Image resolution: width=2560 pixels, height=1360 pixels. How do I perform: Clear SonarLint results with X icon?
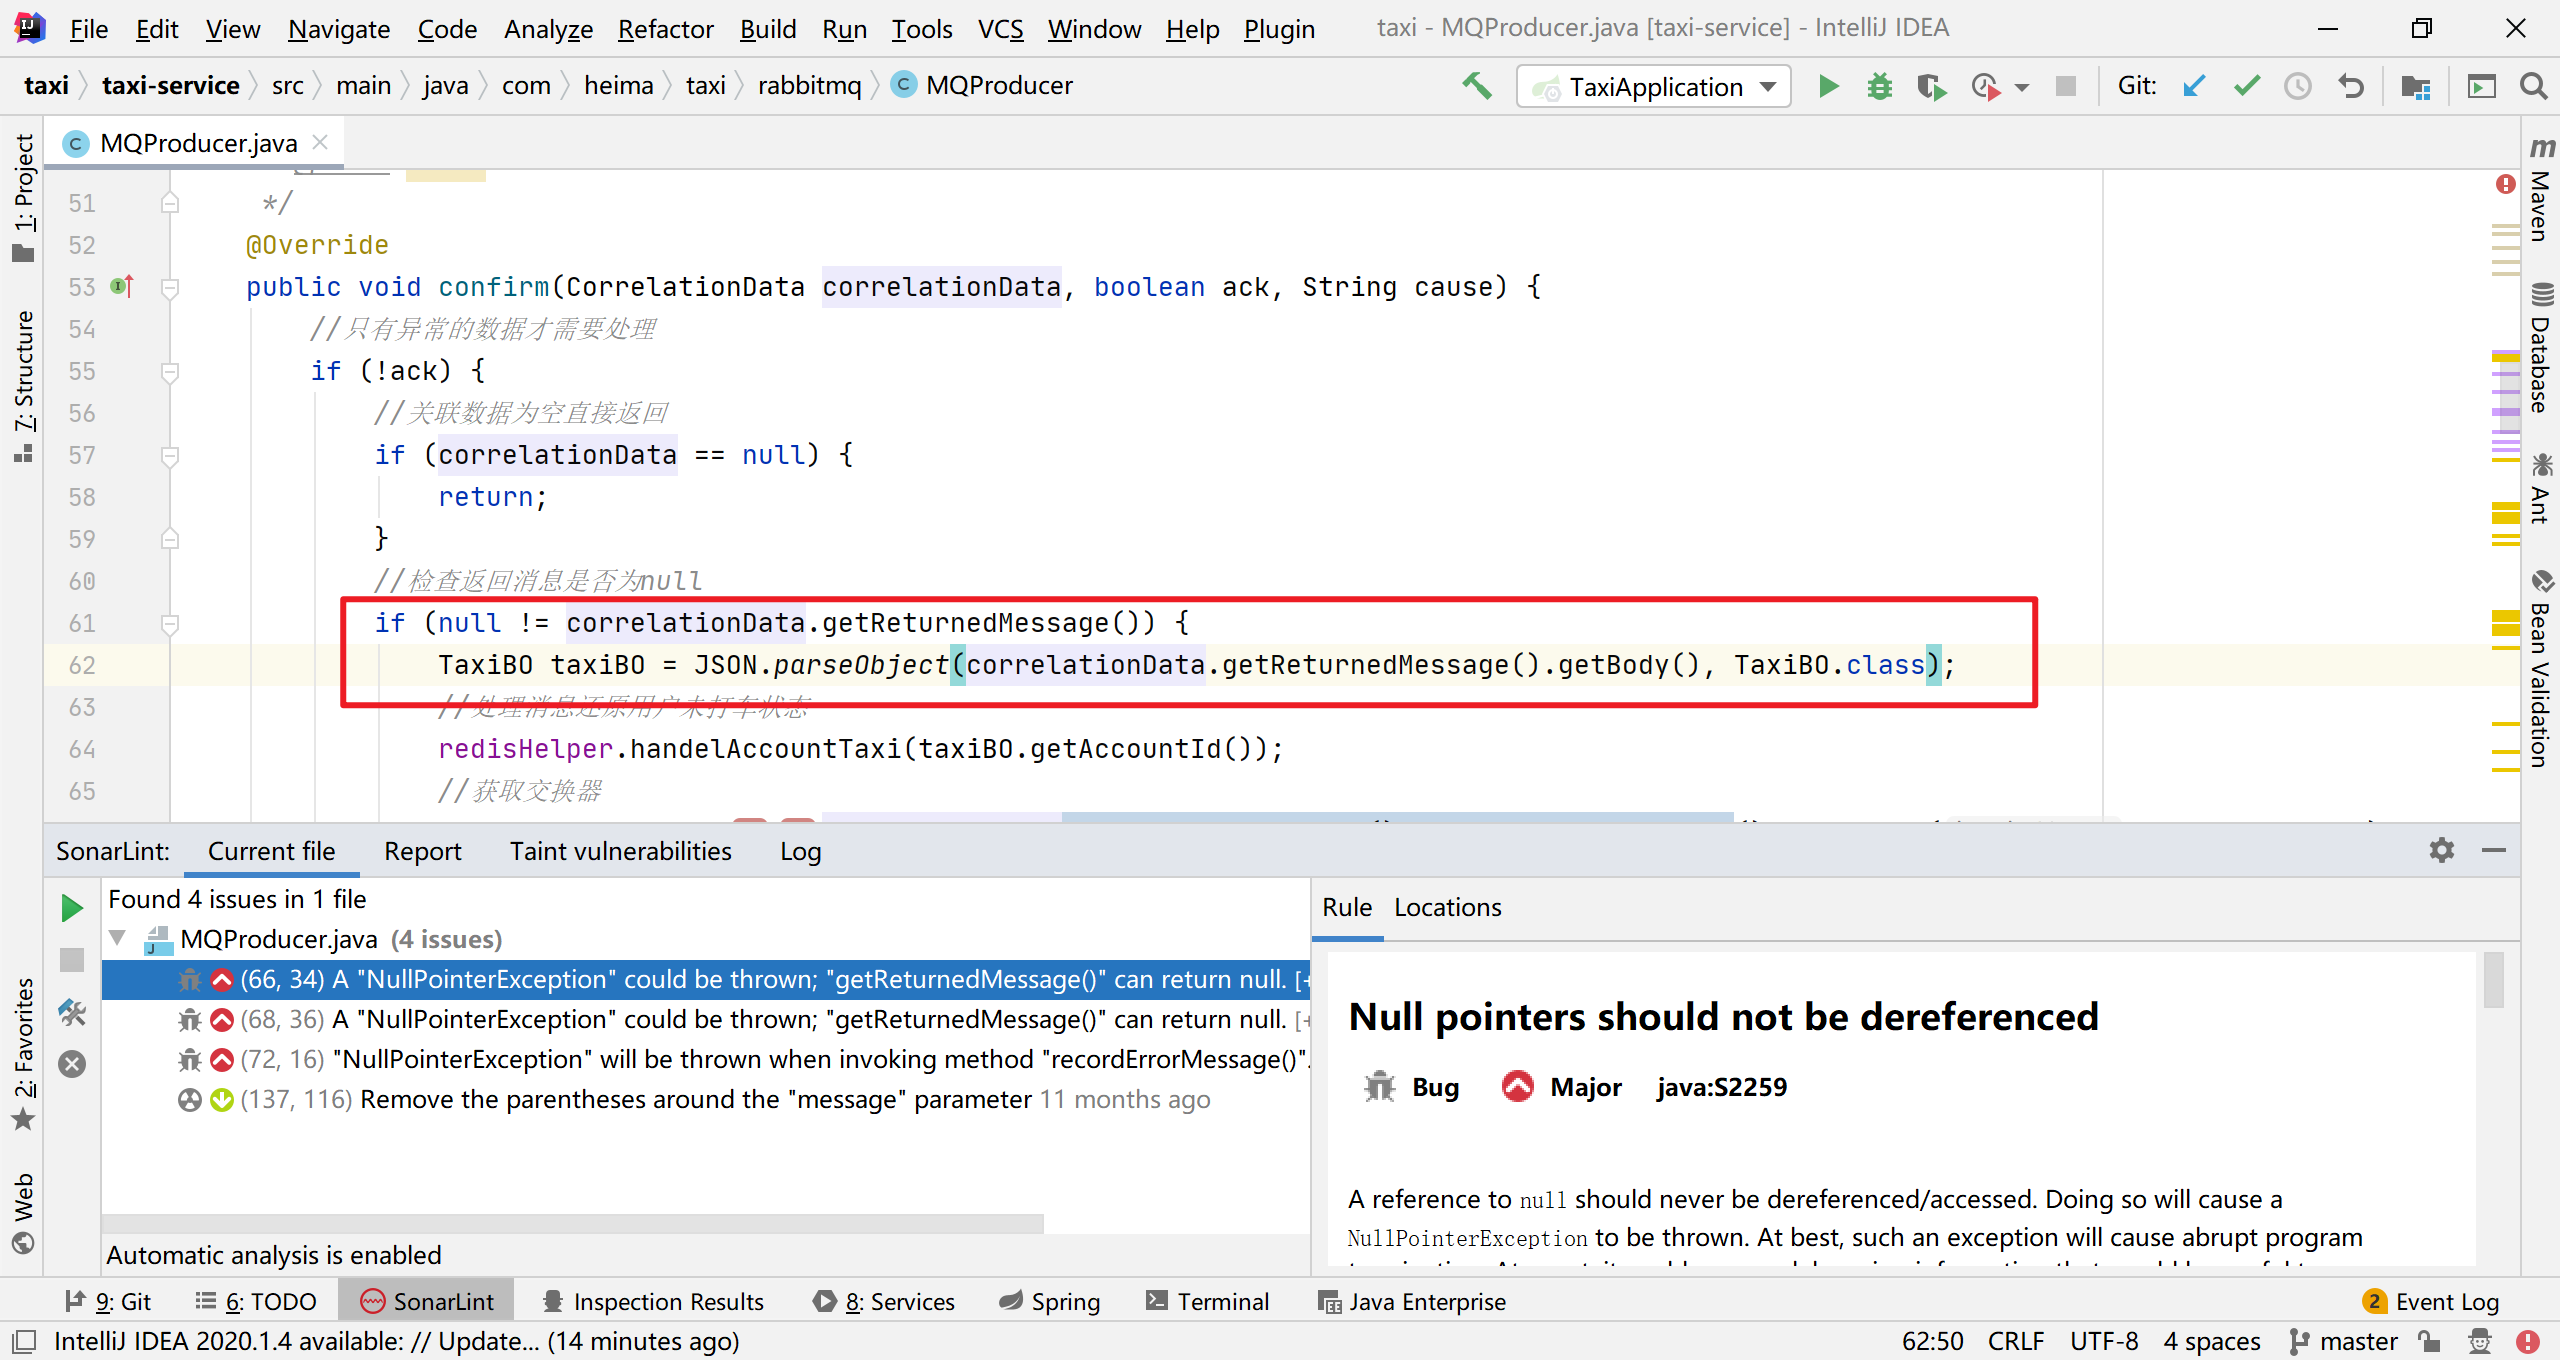pyautogui.click(x=72, y=1063)
